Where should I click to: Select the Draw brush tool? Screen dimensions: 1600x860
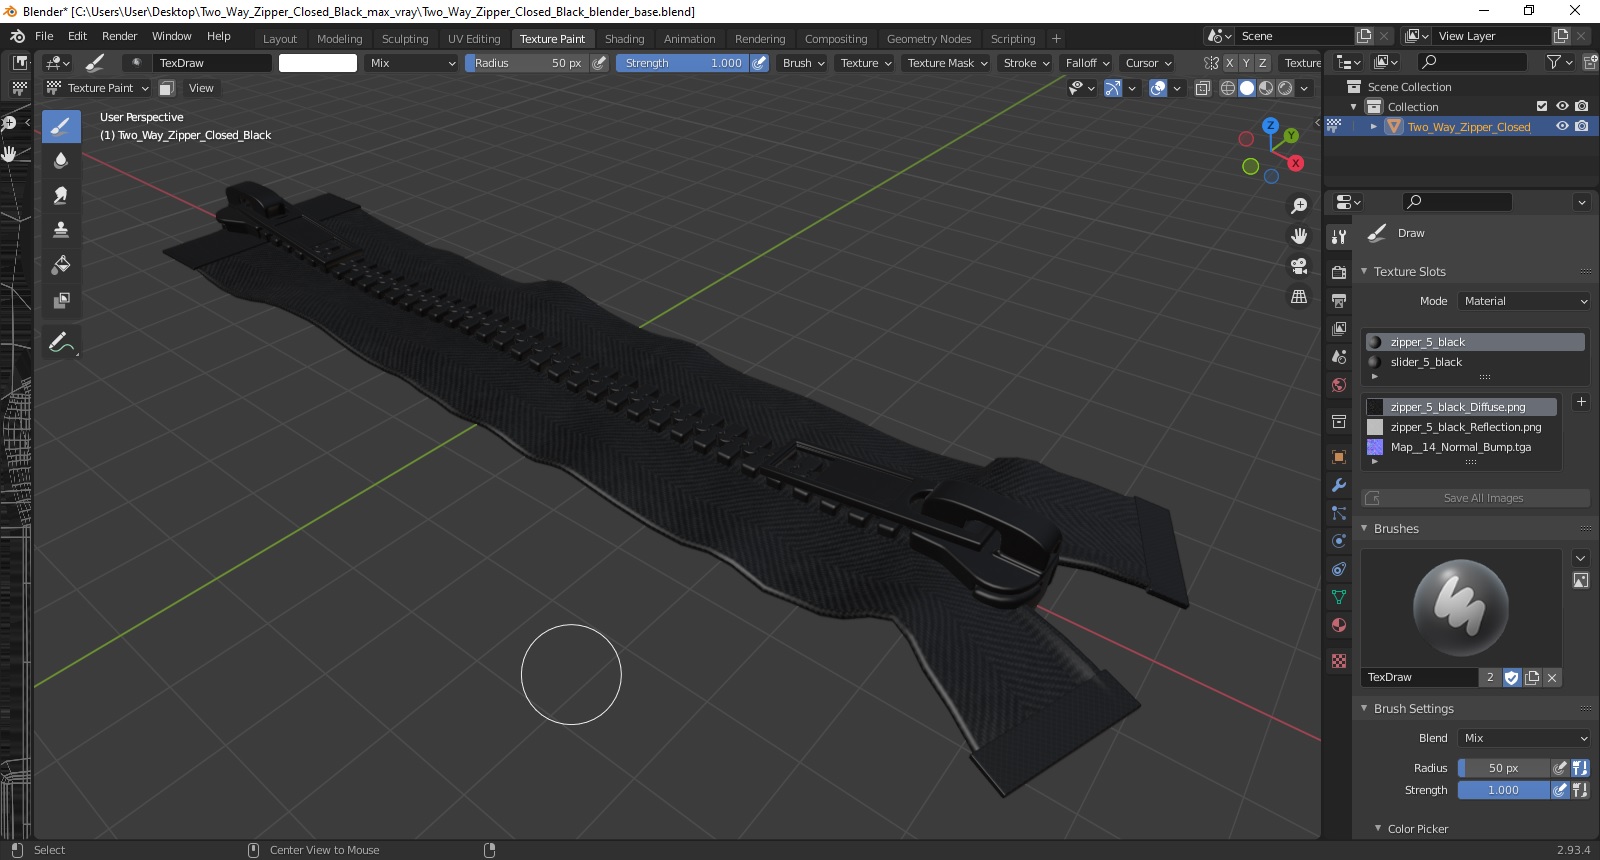[x=61, y=126]
